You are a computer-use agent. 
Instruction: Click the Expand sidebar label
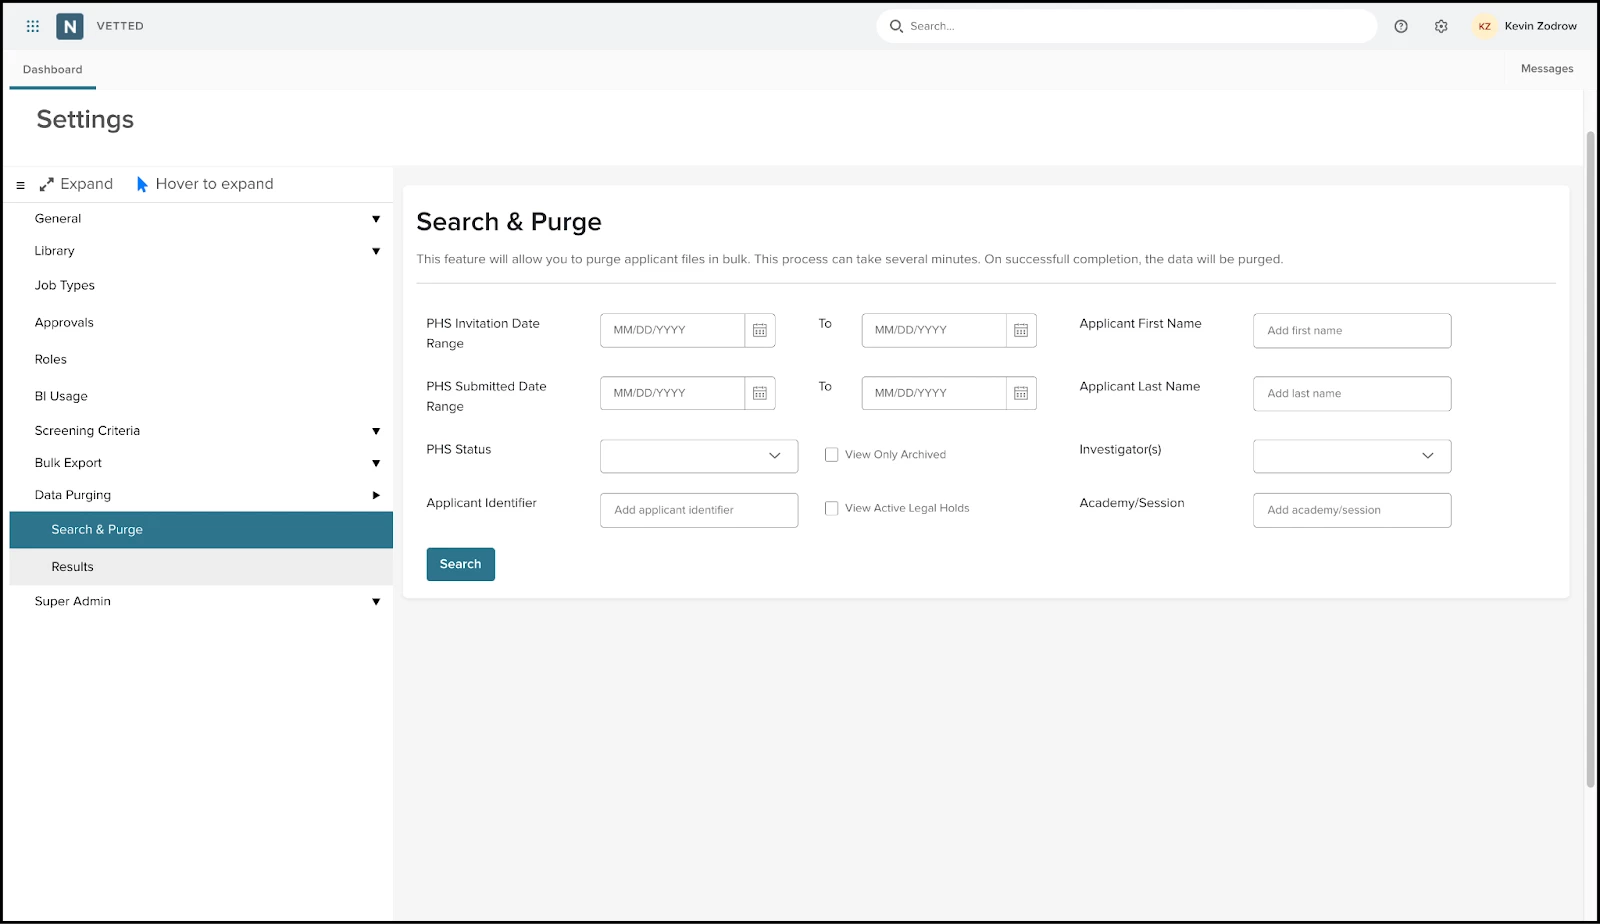click(x=86, y=184)
